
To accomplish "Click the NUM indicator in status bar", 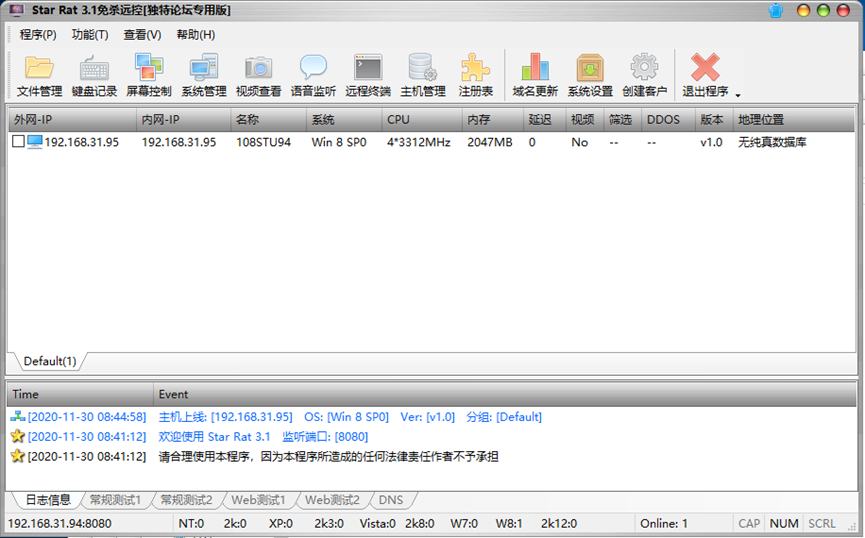I will [x=784, y=523].
